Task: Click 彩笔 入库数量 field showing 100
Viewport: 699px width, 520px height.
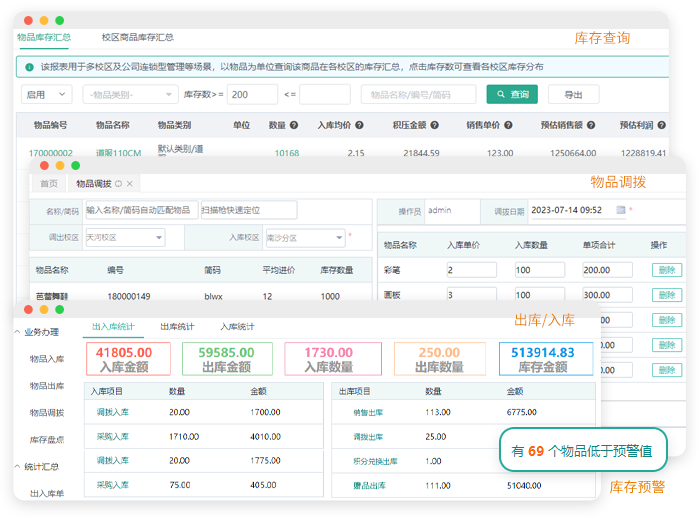Action: (540, 270)
